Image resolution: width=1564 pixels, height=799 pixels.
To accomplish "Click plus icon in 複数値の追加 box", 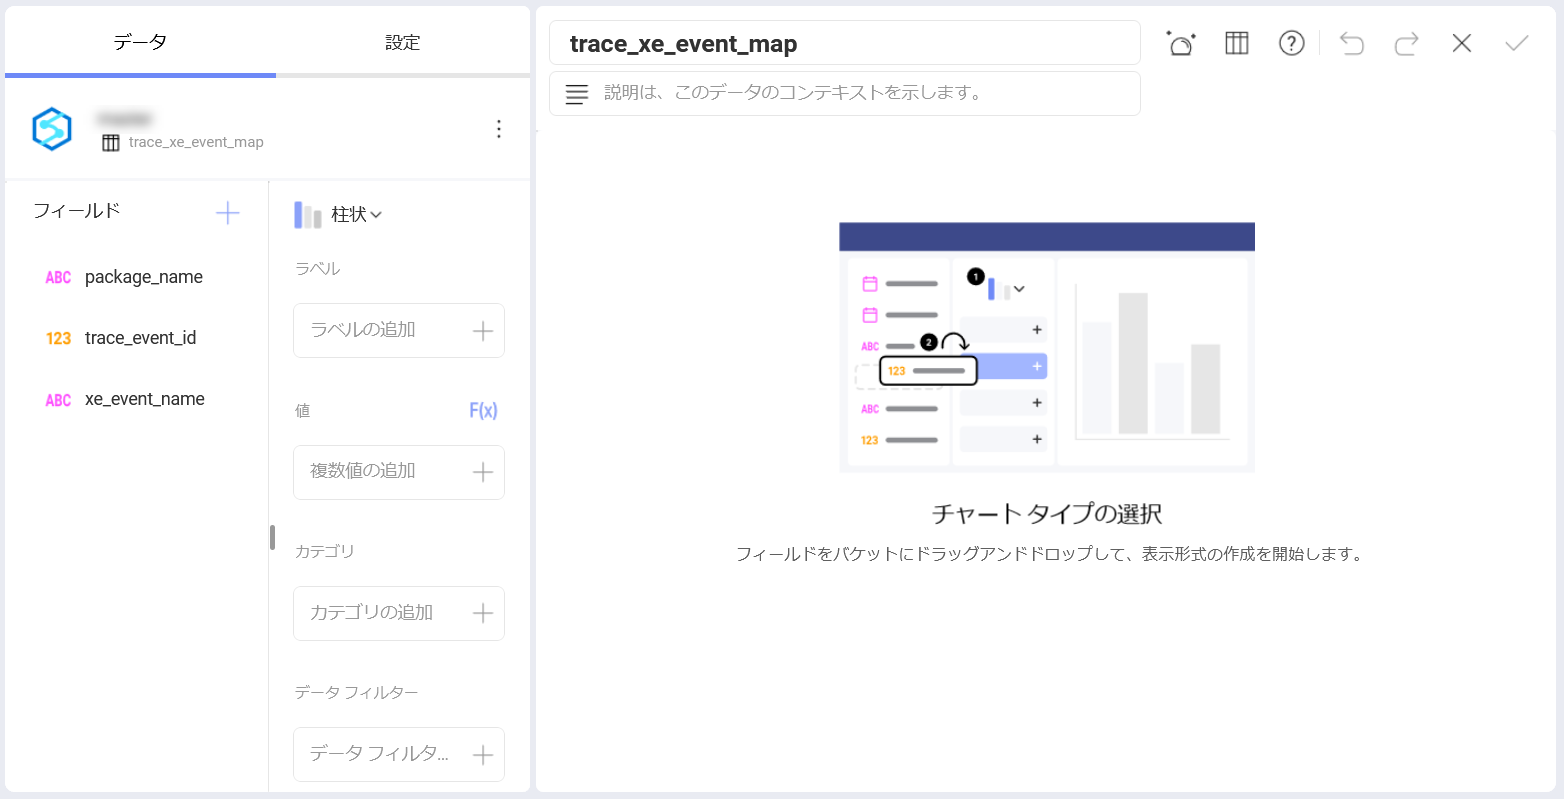I will point(483,472).
